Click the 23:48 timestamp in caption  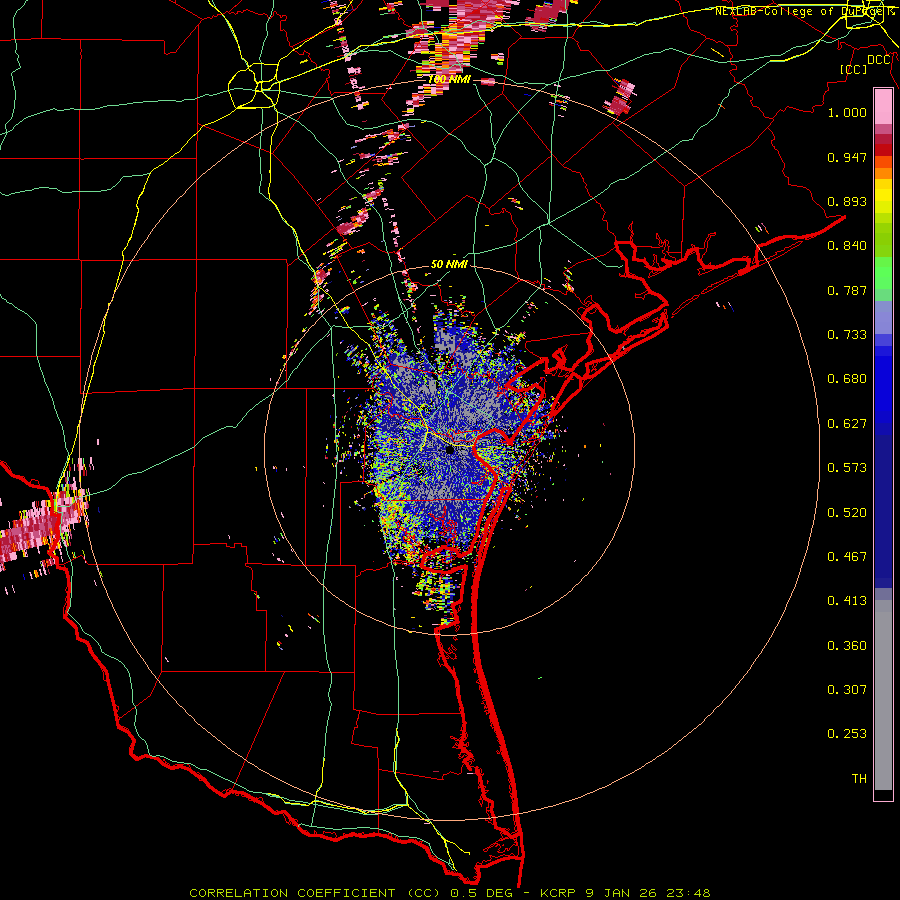coord(689,893)
